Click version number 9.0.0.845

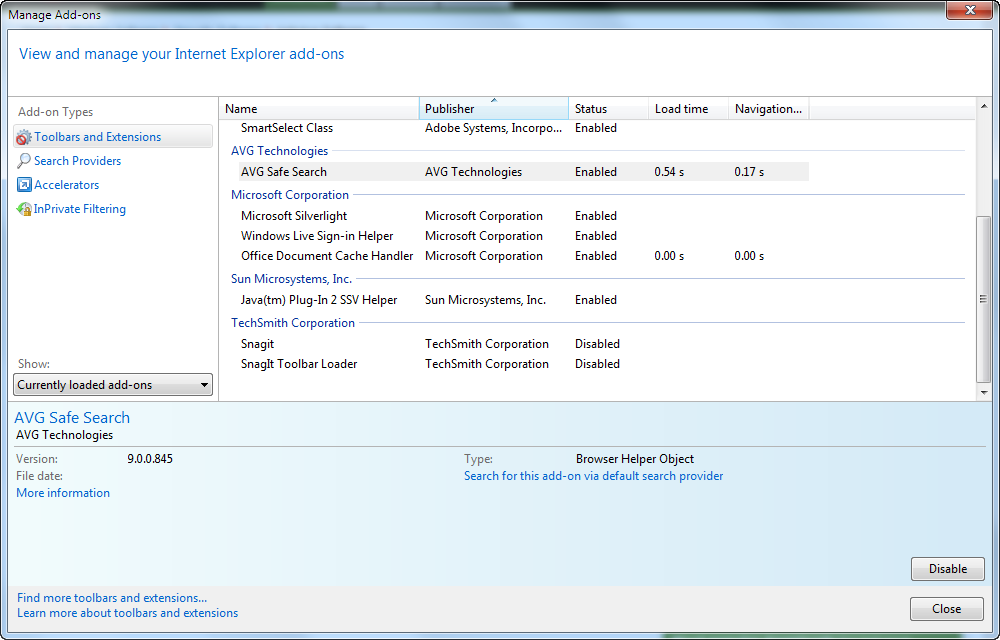(150, 458)
